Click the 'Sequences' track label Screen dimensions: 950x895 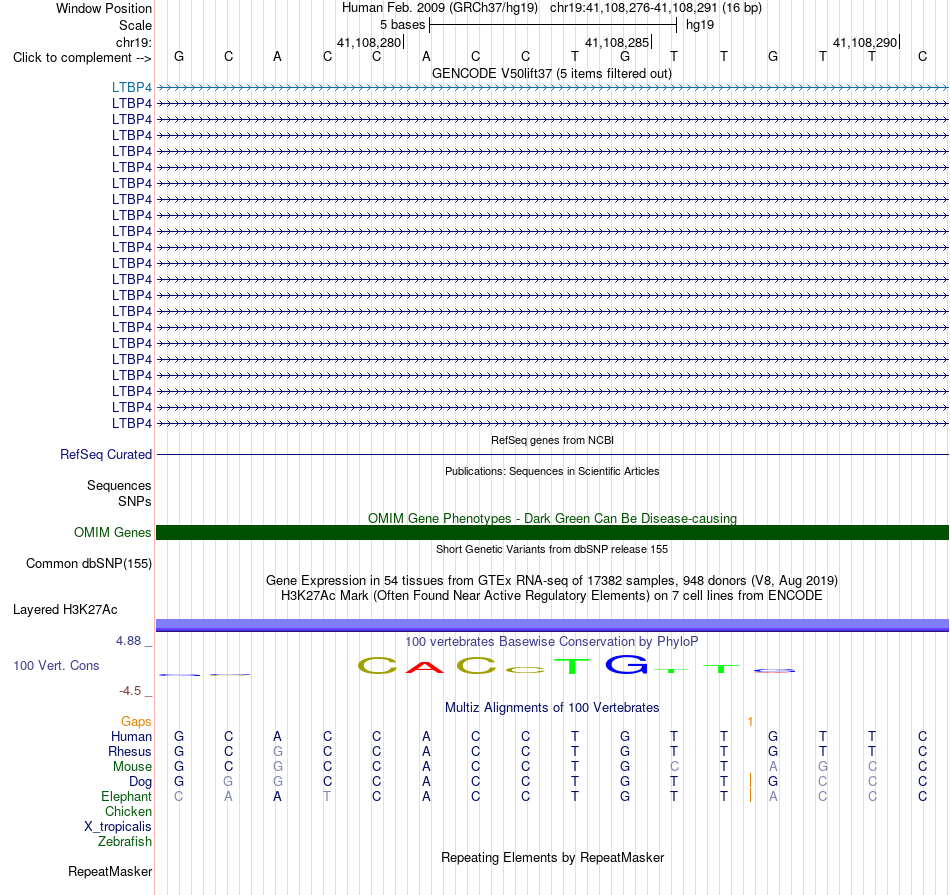pyautogui.click(x=119, y=485)
